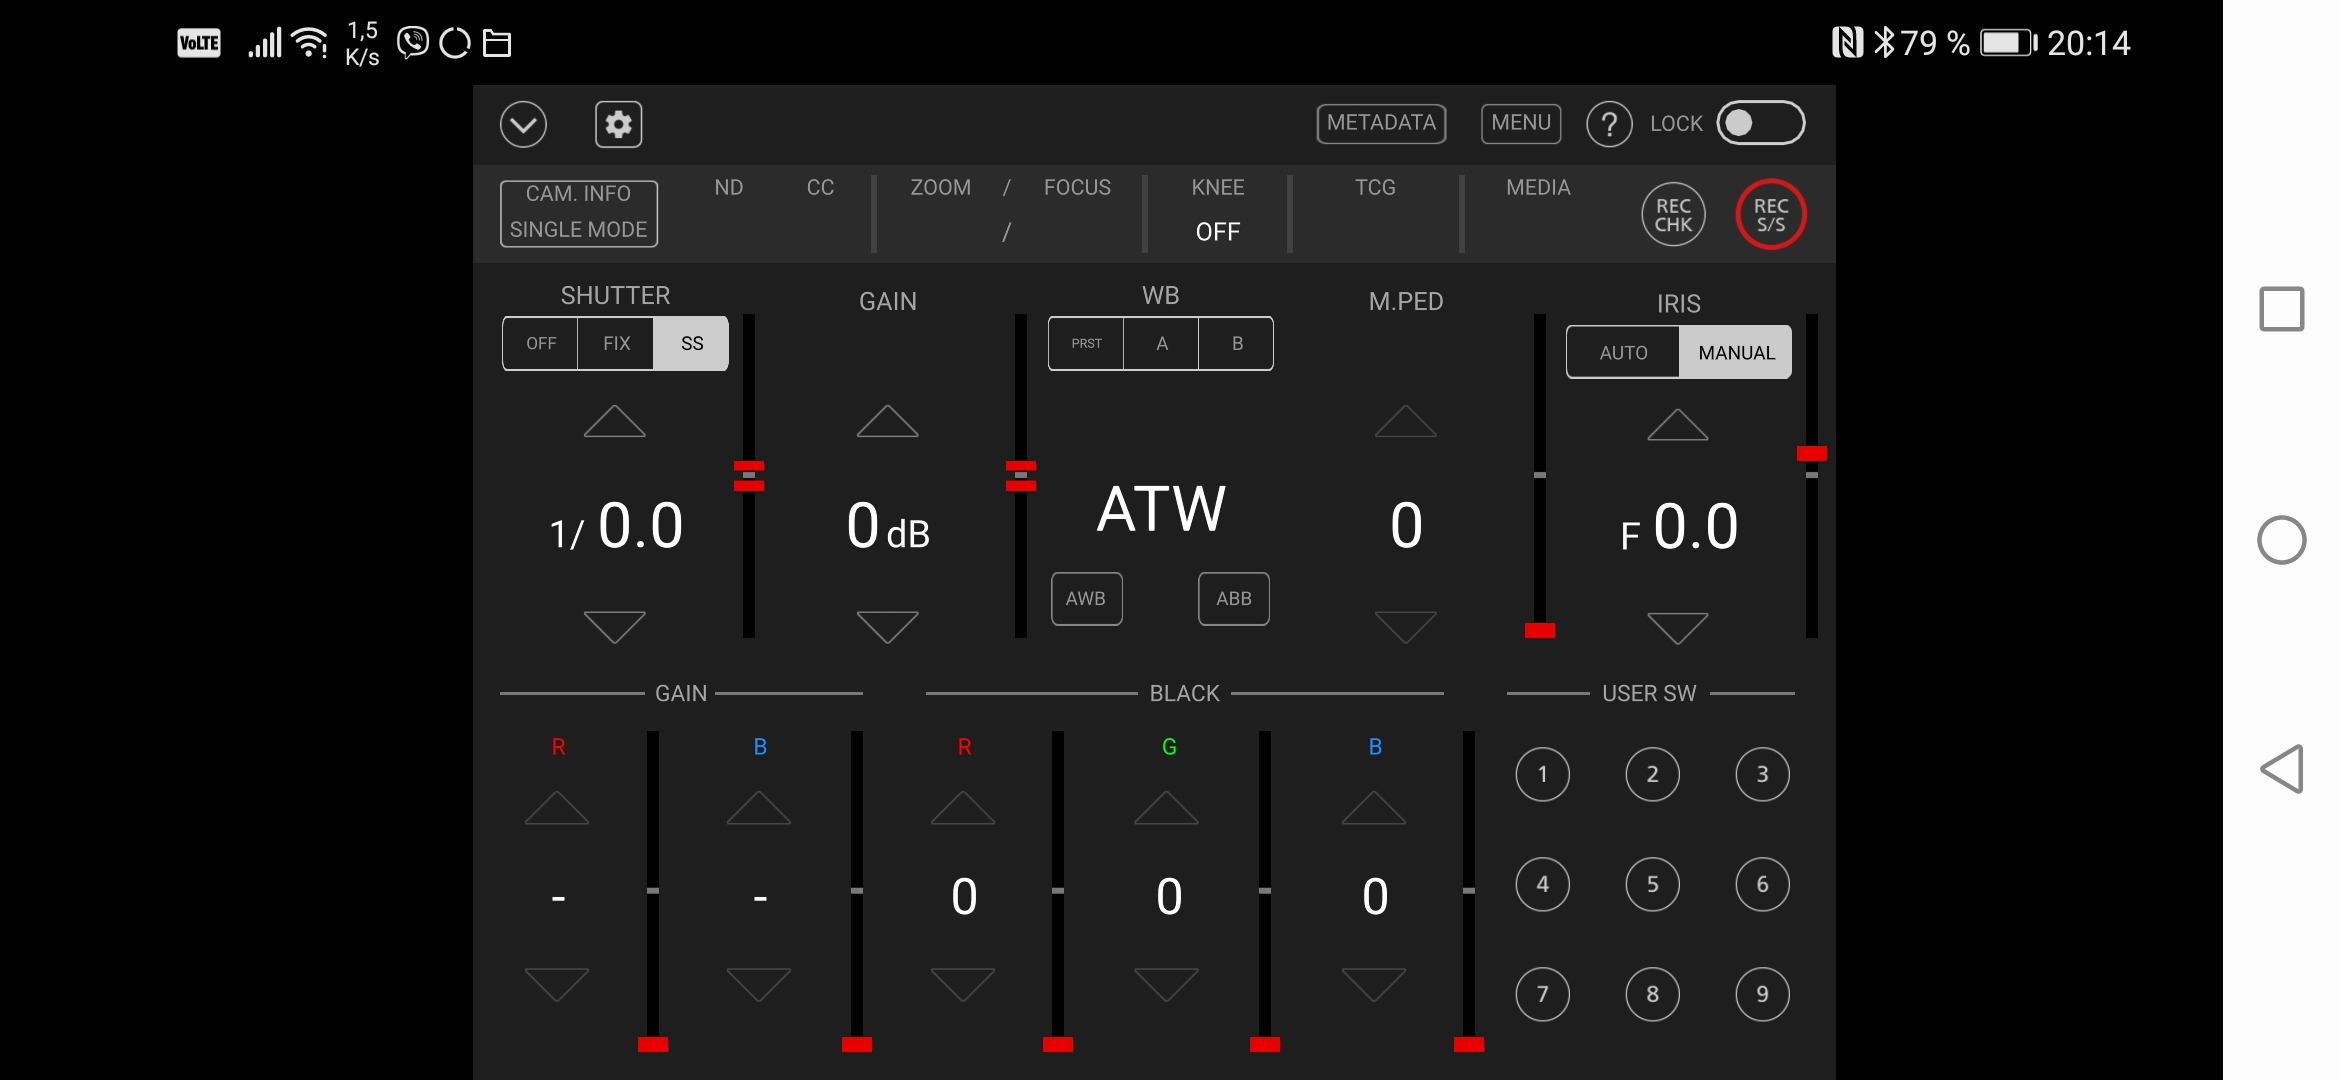The width and height of the screenshot is (2340, 1080).
Task: Set shutter mode to OFF
Action: pyautogui.click(x=541, y=344)
